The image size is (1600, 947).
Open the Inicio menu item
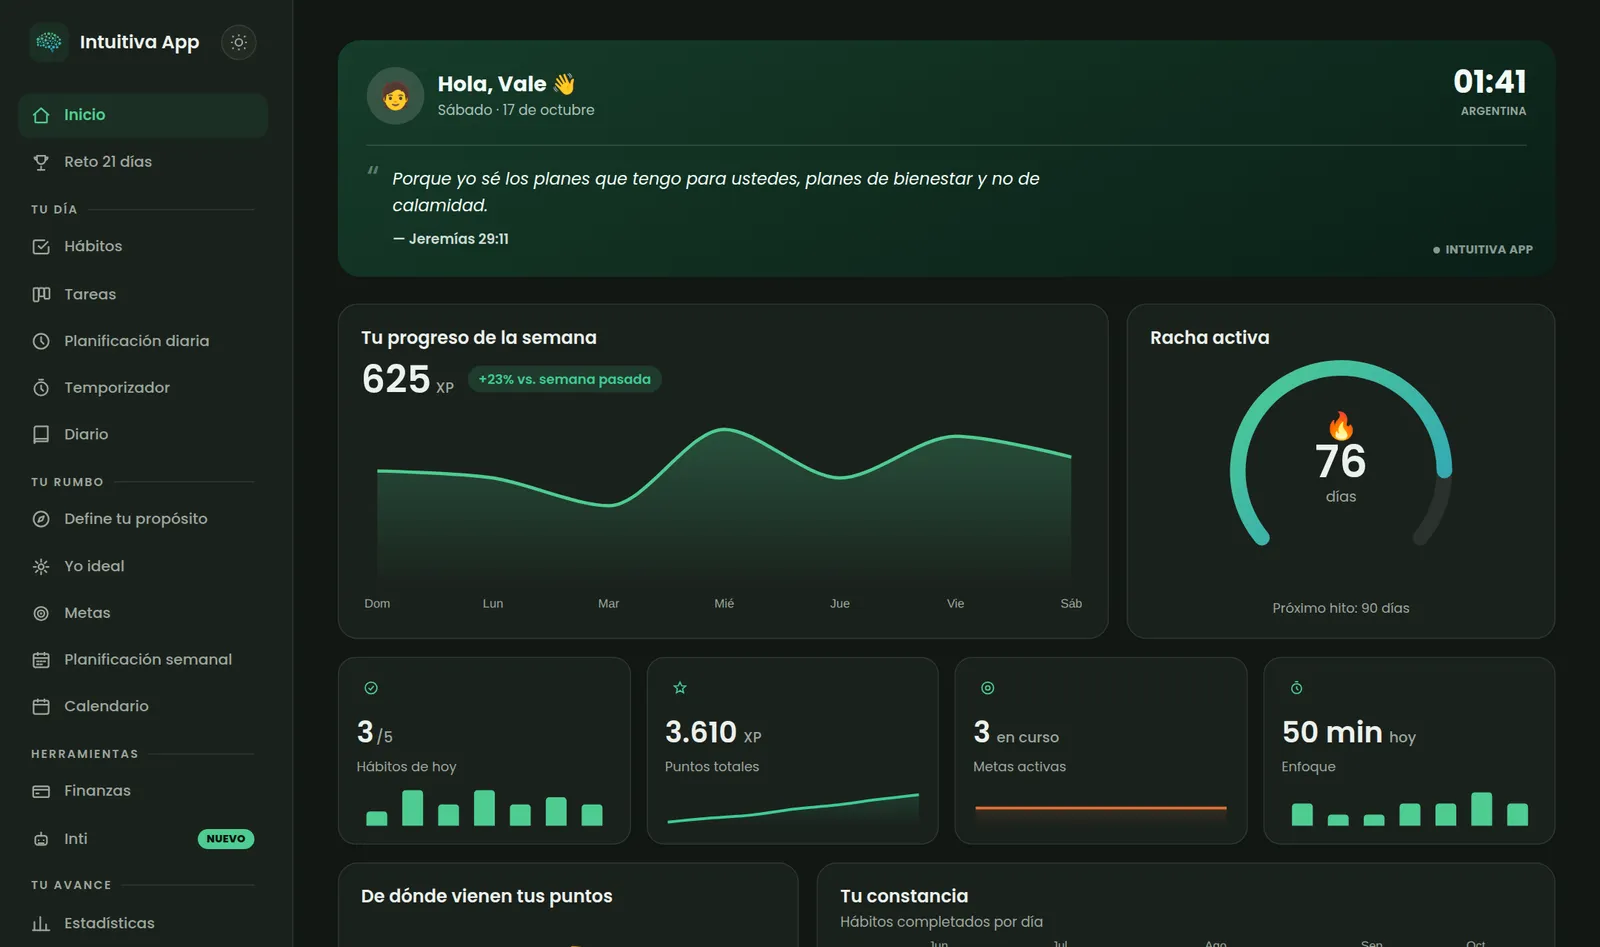tap(143, 115)
